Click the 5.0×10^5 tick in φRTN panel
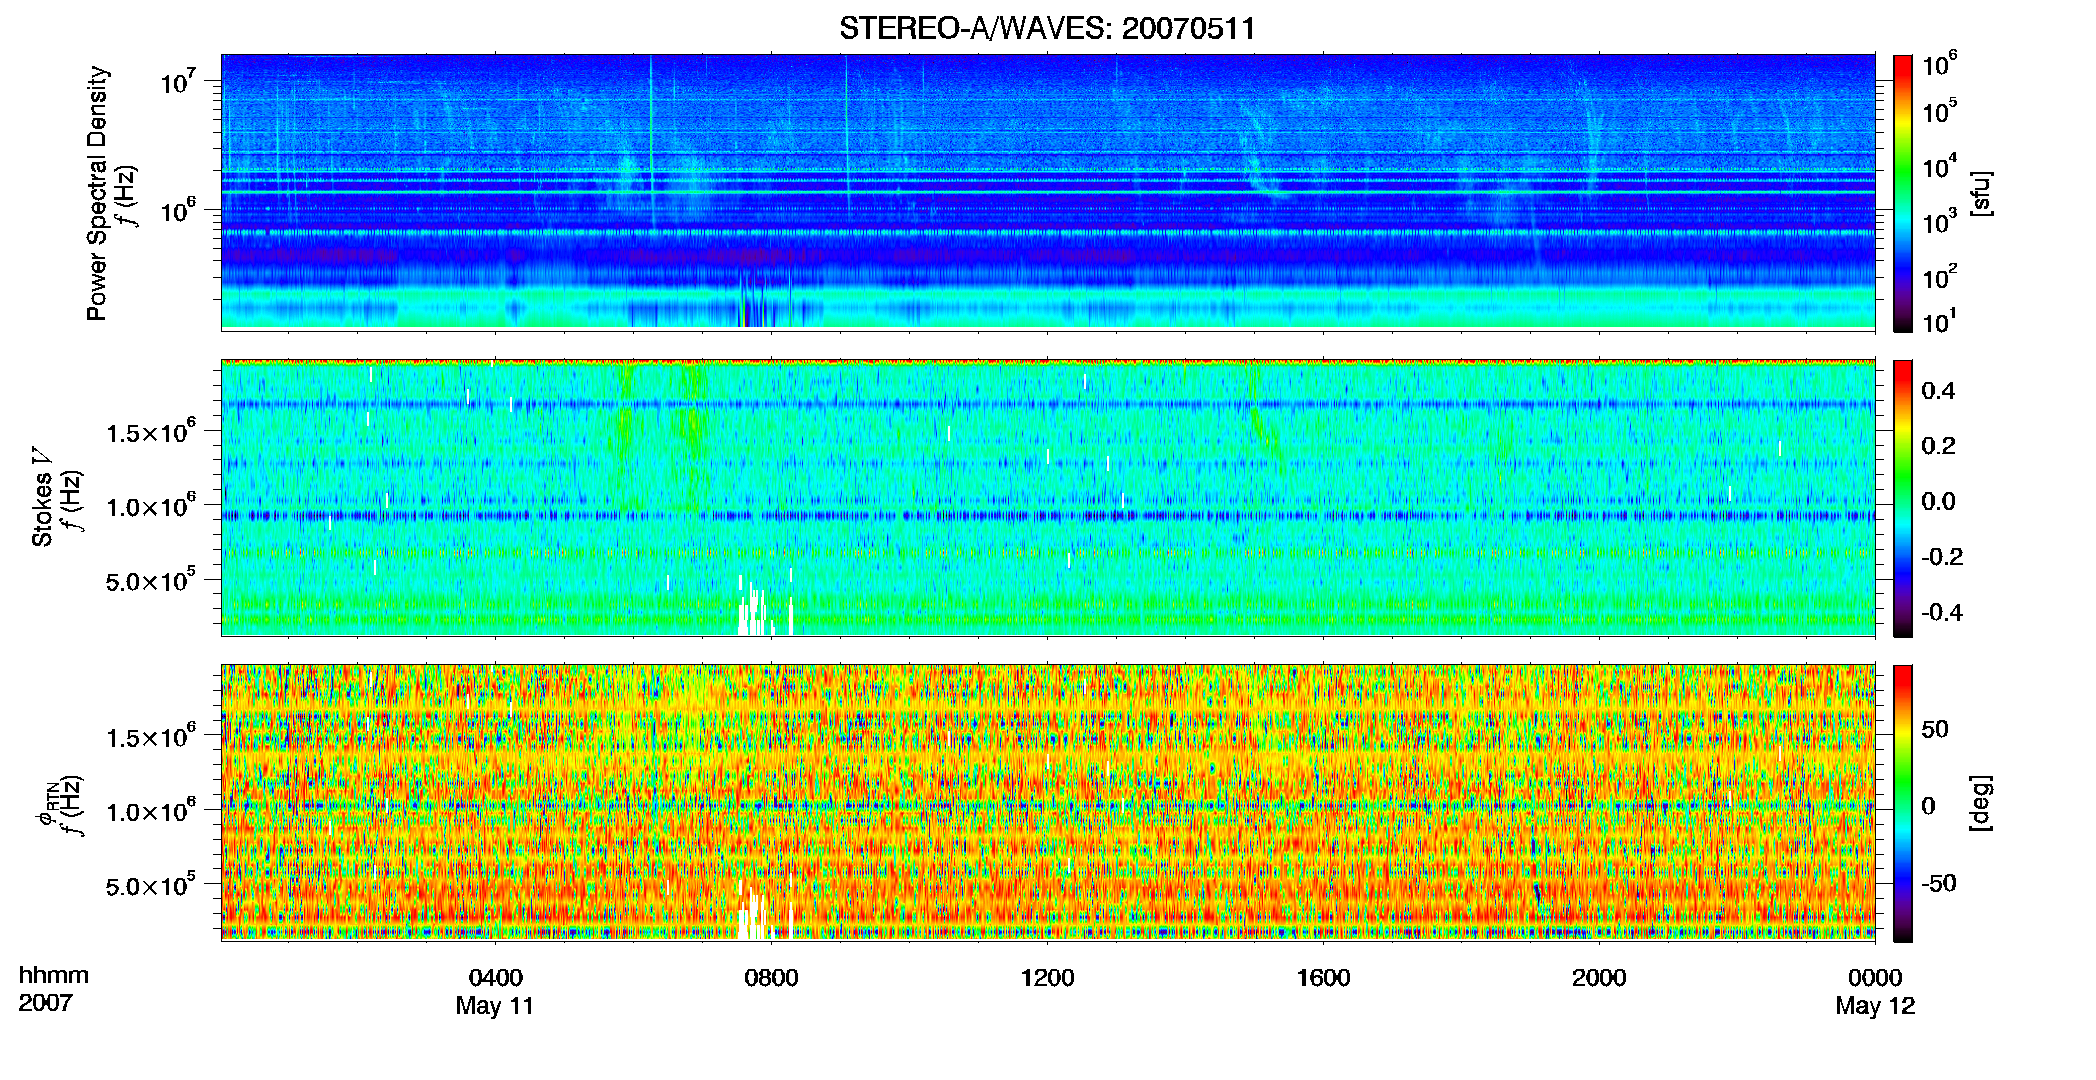Image resolution: width=2096 pixels, height=1080 pixels. coord(151,885)
